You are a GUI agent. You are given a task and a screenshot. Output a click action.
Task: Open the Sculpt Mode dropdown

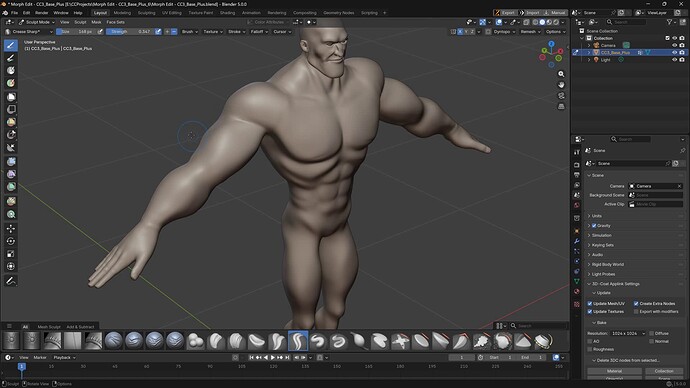(x=37, y=22)
